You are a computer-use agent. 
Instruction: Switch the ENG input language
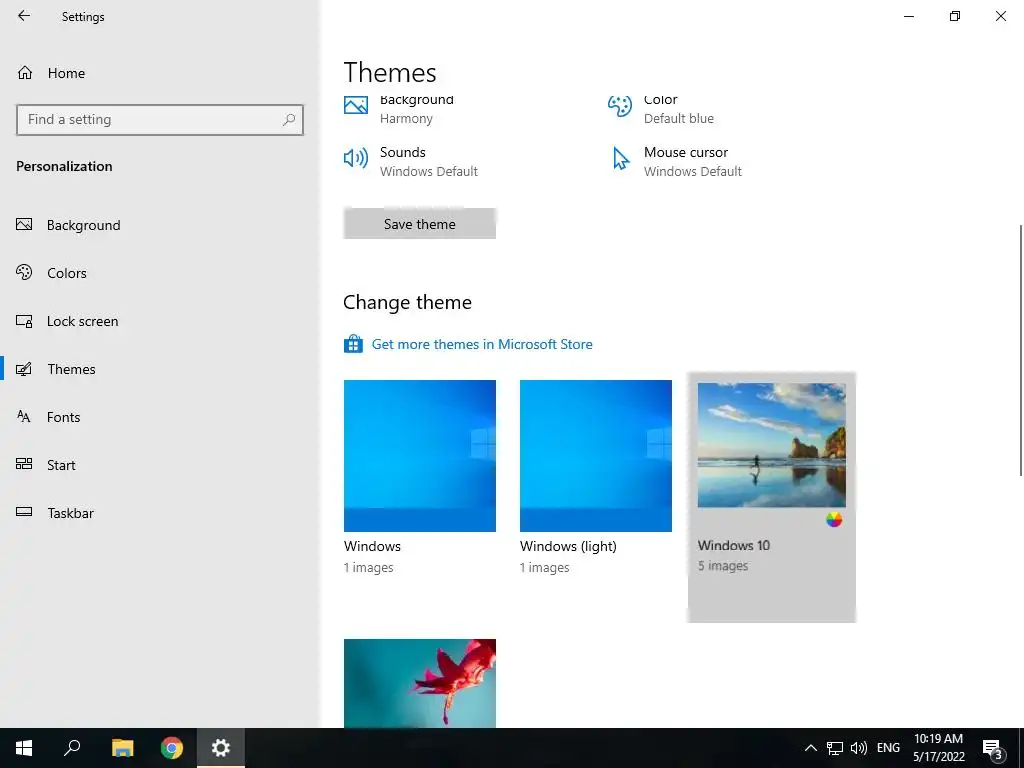click(888, 748)
